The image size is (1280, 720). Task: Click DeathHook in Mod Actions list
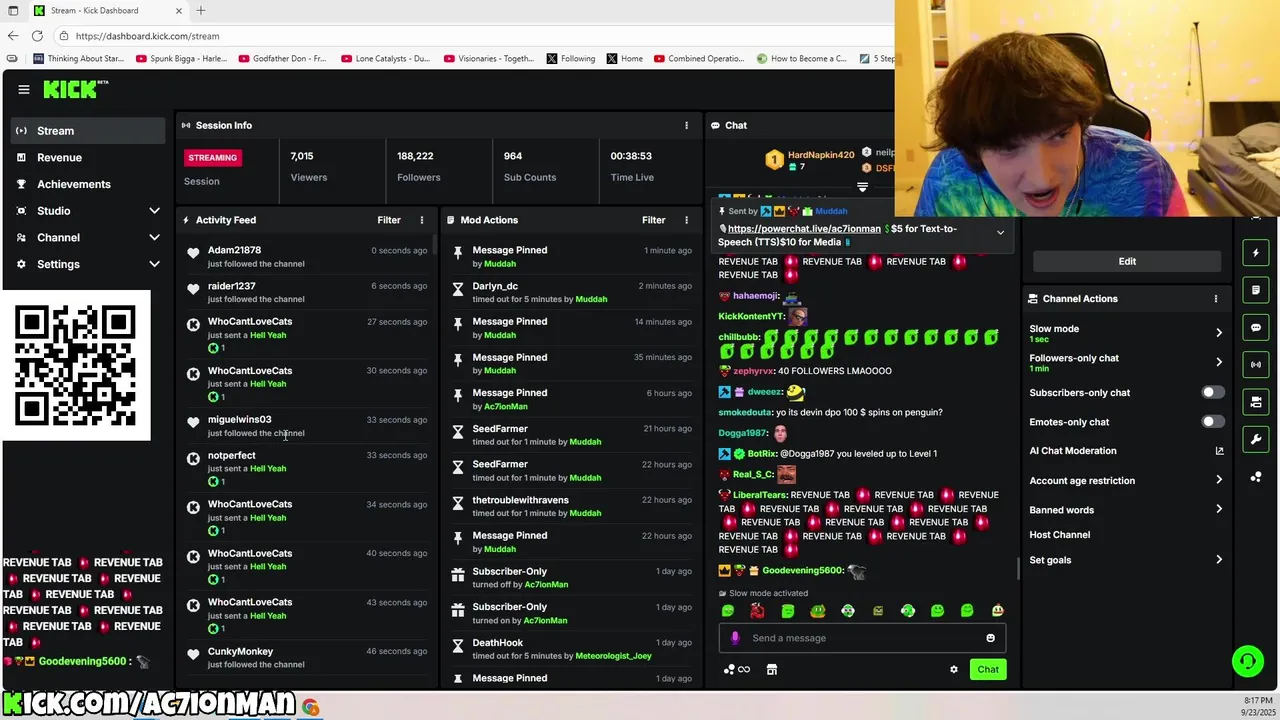pyautogui.click(x=497, y=643)
